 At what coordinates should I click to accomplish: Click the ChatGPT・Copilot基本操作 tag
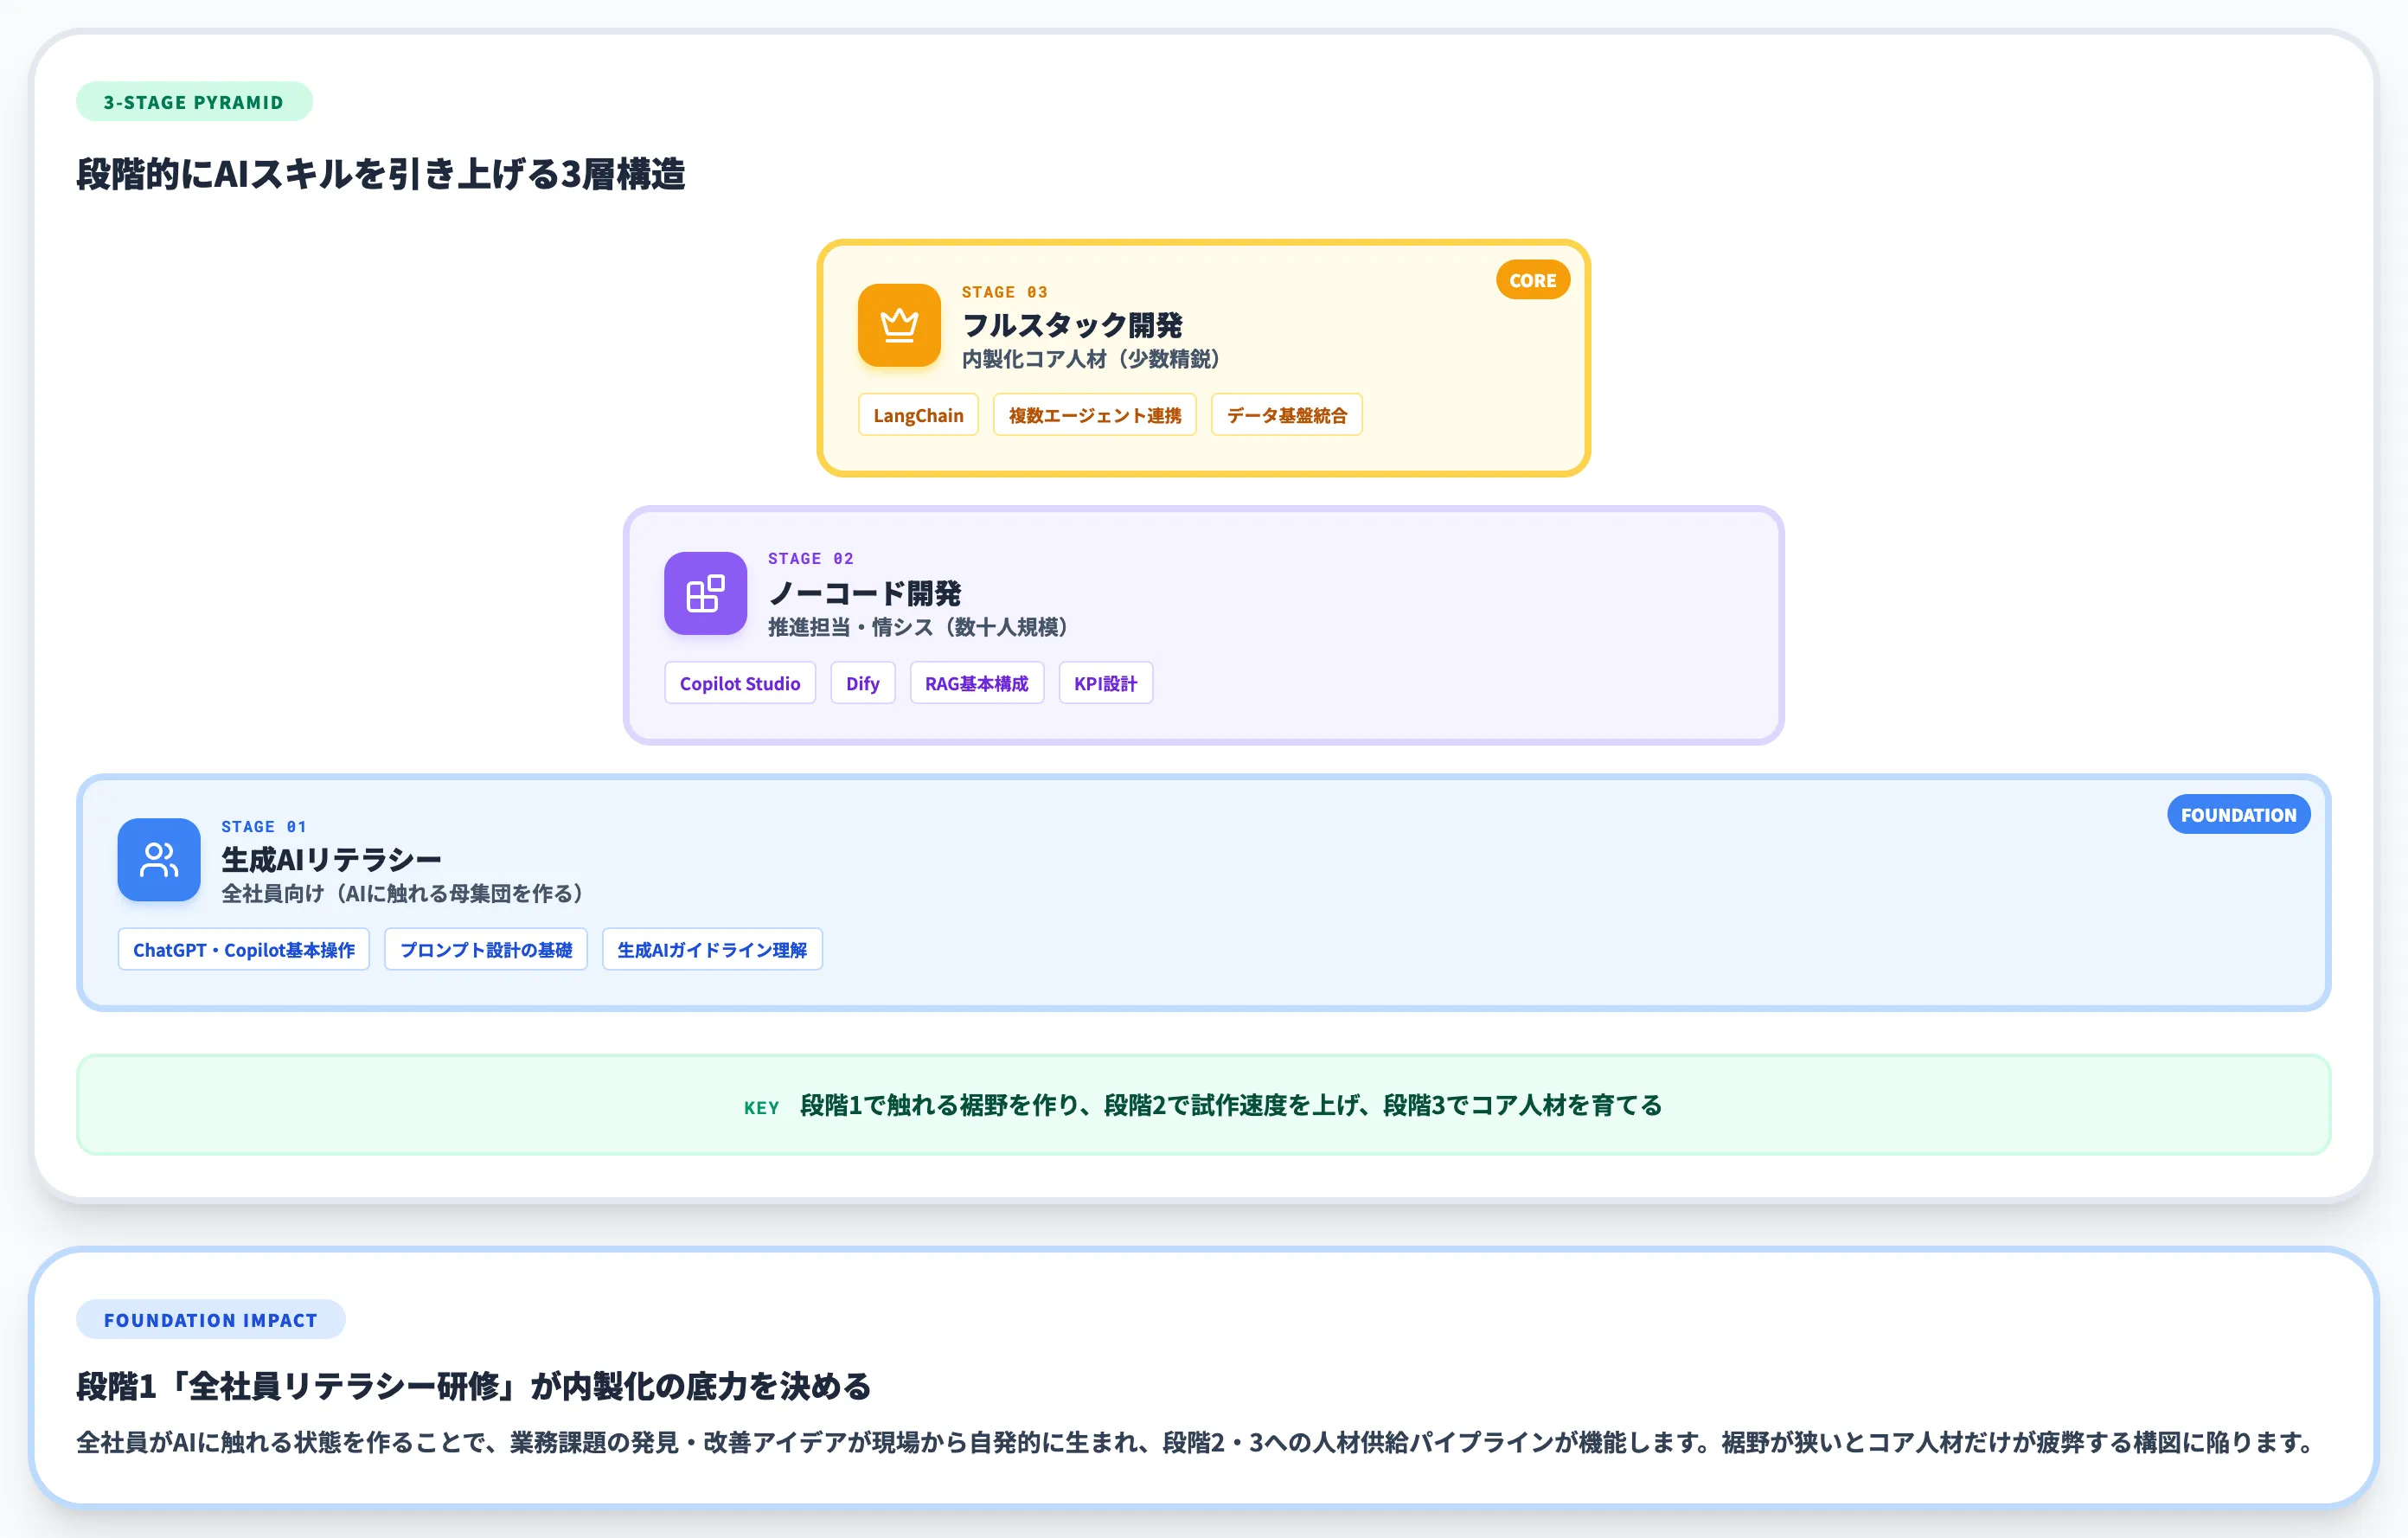coord(244,949)
